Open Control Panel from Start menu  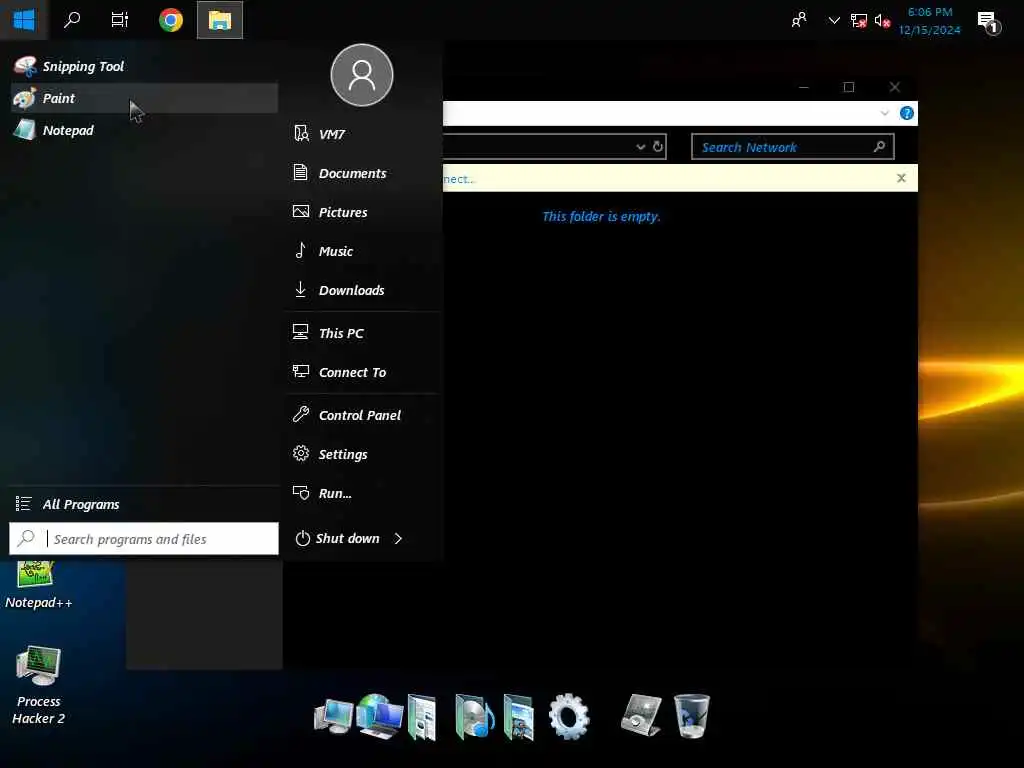point(363,415)
